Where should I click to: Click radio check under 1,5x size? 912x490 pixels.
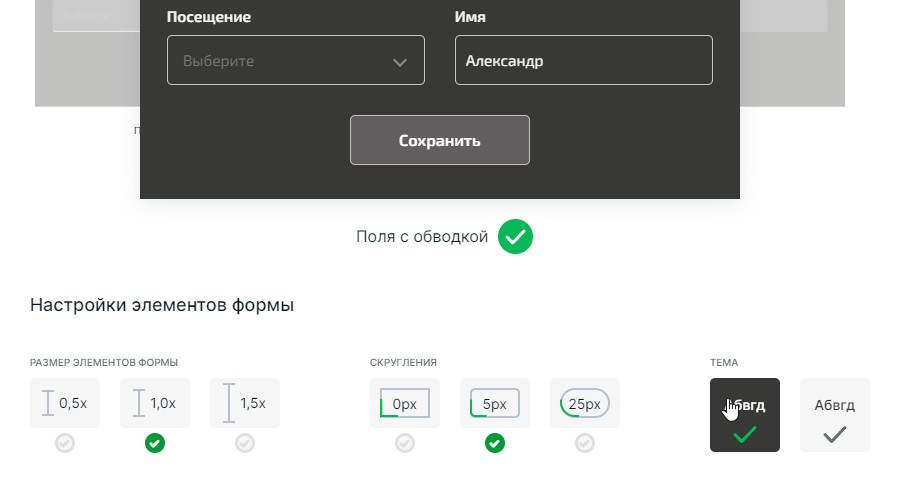pos(245,443)
